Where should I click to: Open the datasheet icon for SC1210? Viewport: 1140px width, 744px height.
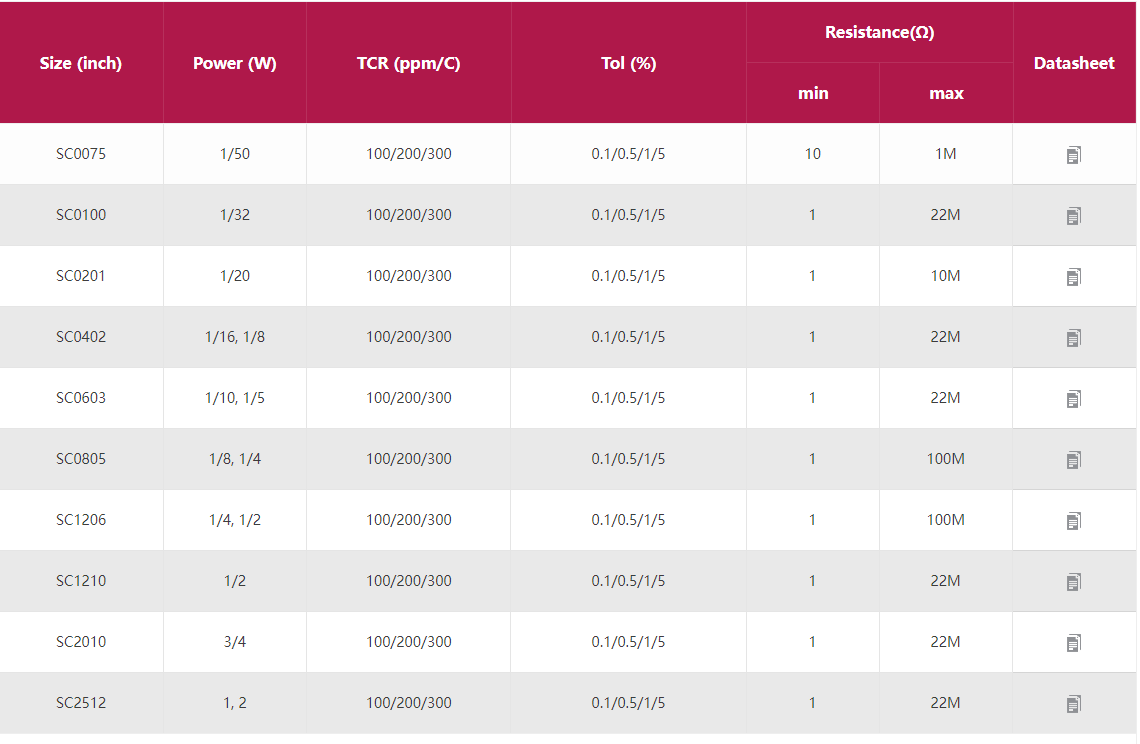[1073, 582]
